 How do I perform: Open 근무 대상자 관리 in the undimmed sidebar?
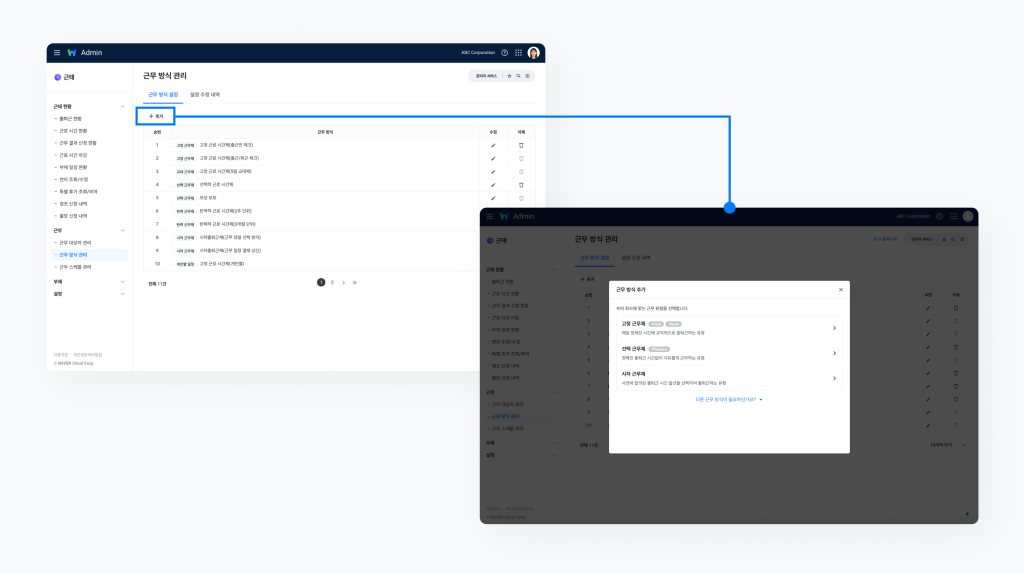click(76, 243)
